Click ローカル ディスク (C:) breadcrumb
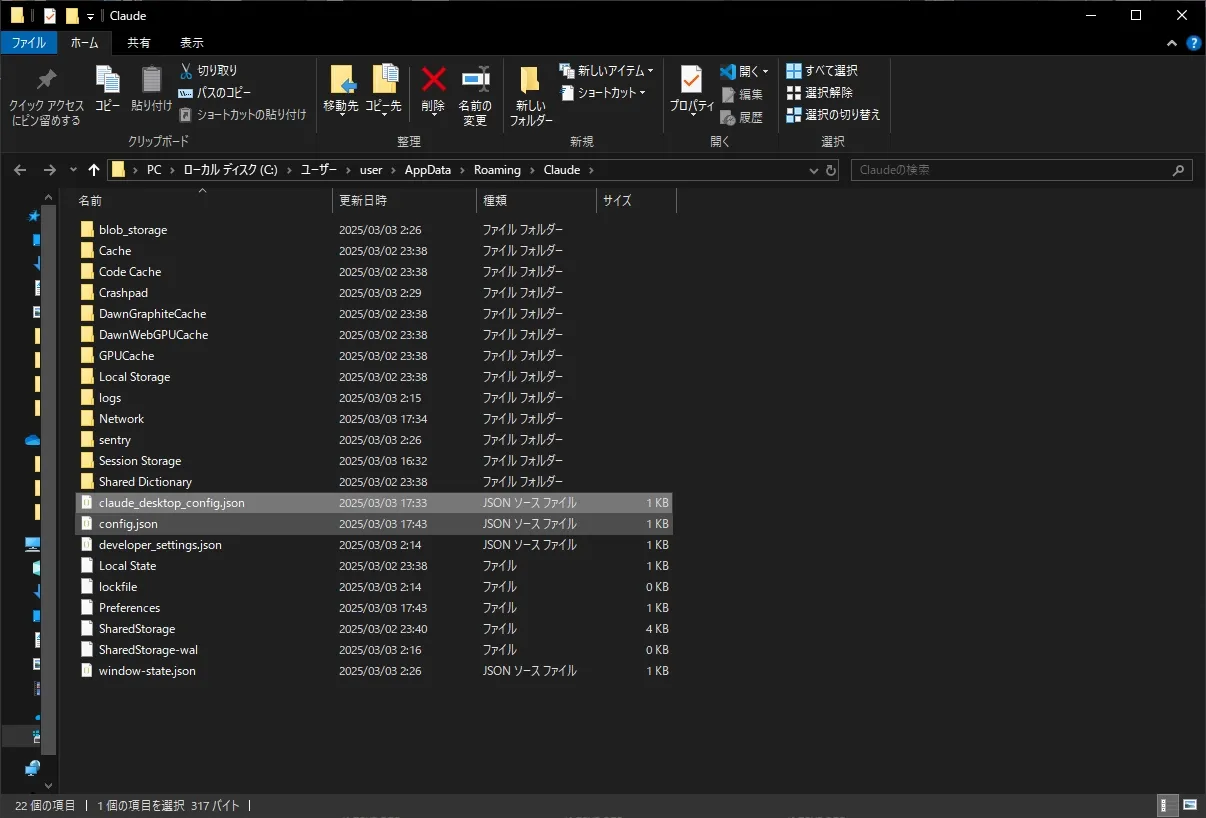Screen dimensions: 1206x818 [230, 170]
